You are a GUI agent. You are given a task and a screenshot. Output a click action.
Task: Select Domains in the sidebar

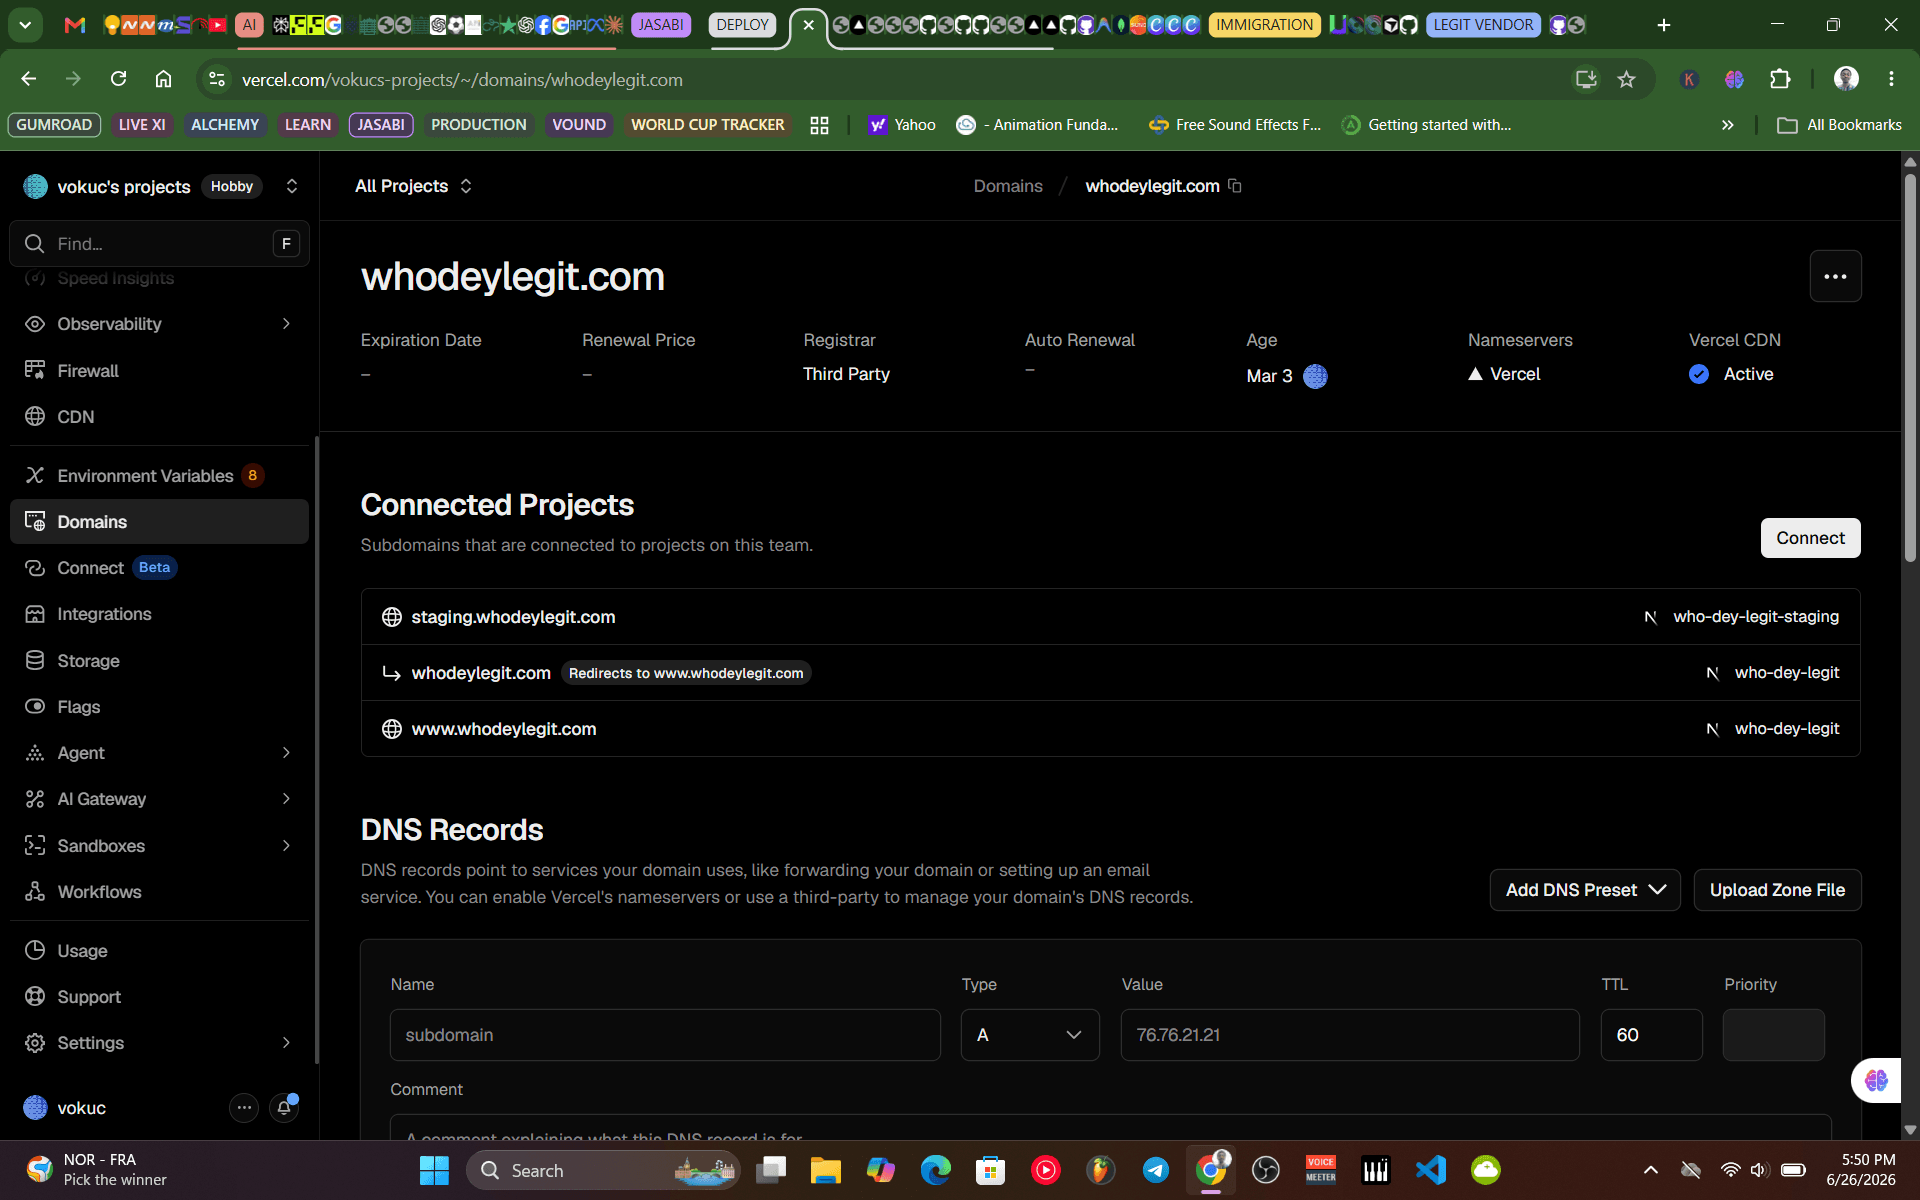tap(160, 522)
